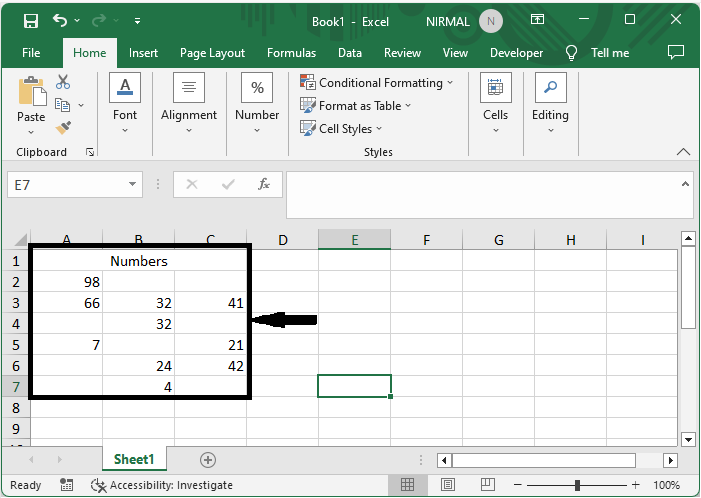Viewport: 701px width, 498px height.
Task: Customize Quick Access Toolbar dropdown
Action: [137, 21]
